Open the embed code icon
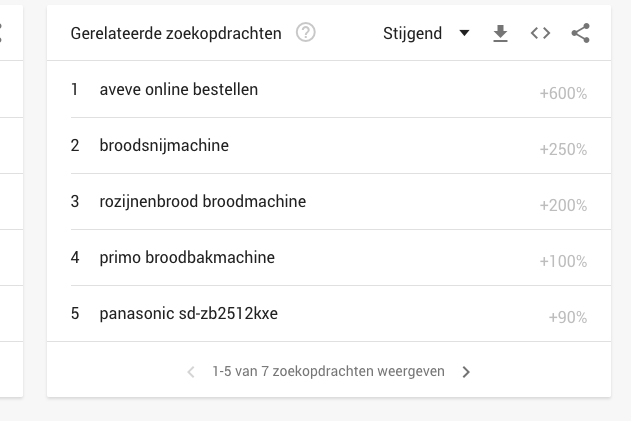Image resolution: width=631 pixels, height=421 pixels. [540, 33]
